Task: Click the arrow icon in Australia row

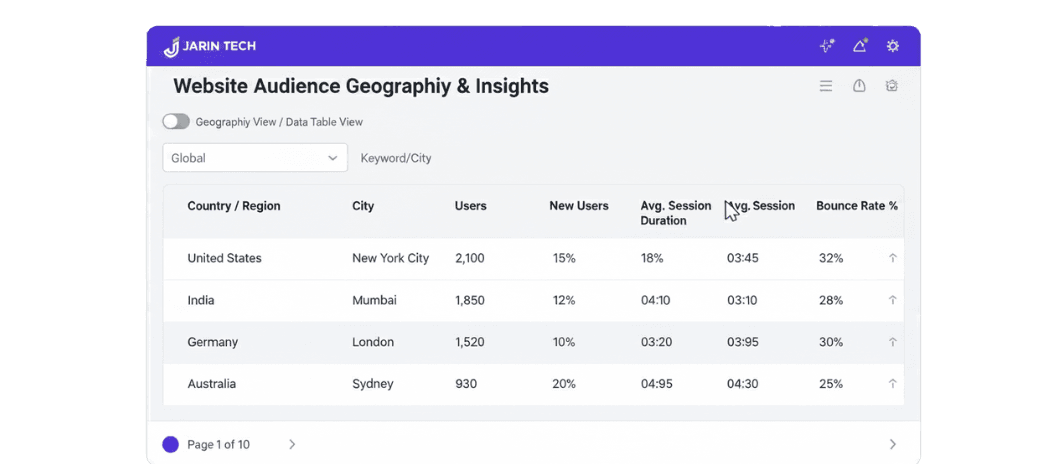Action: click(x=892, y=384)
